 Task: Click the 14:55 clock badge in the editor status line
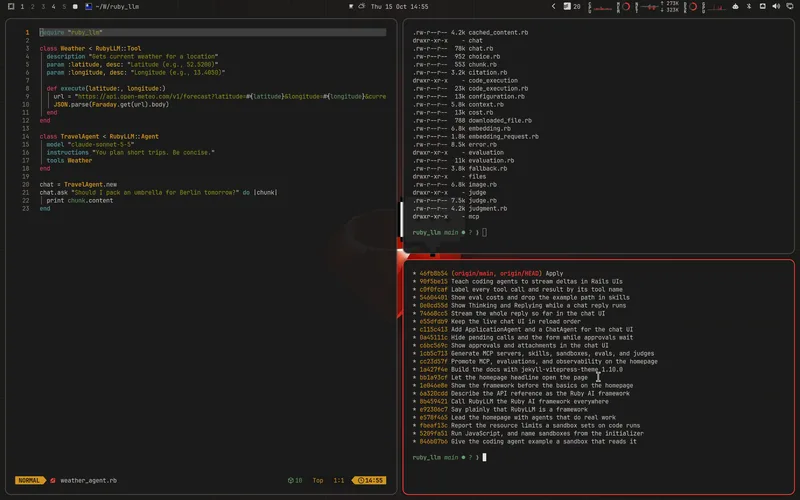click(369, 481)
